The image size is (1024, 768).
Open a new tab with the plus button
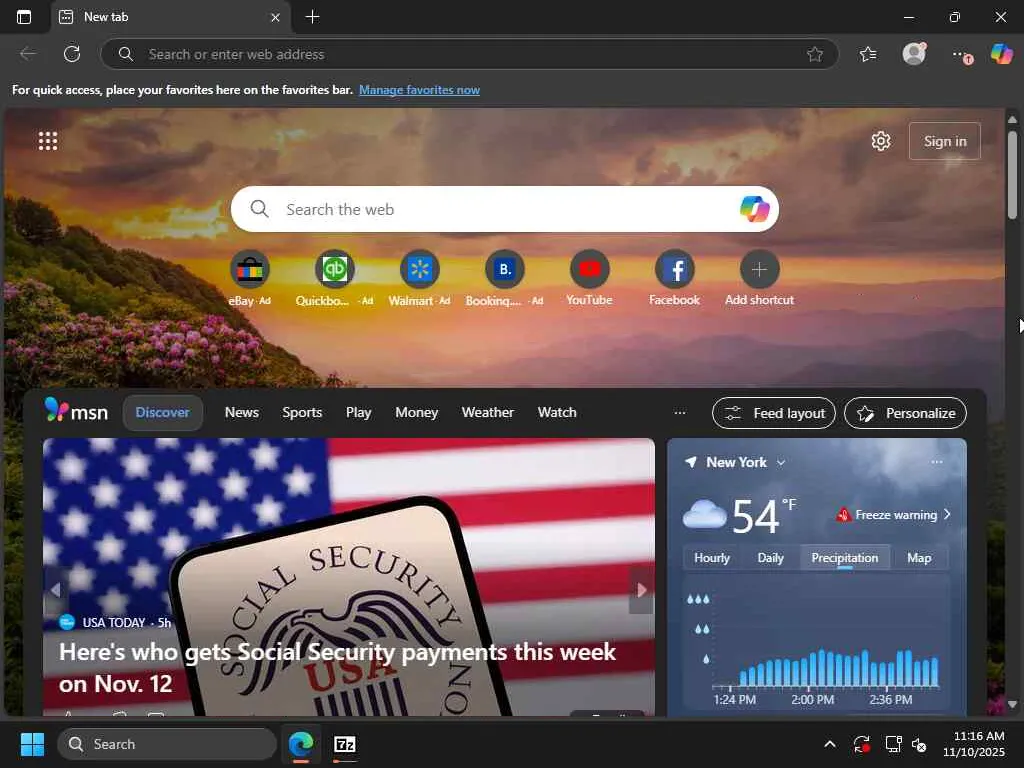point(312,17)
